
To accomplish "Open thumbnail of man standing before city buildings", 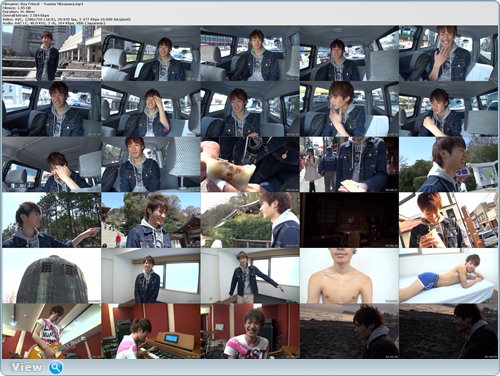I will [52, 53].
